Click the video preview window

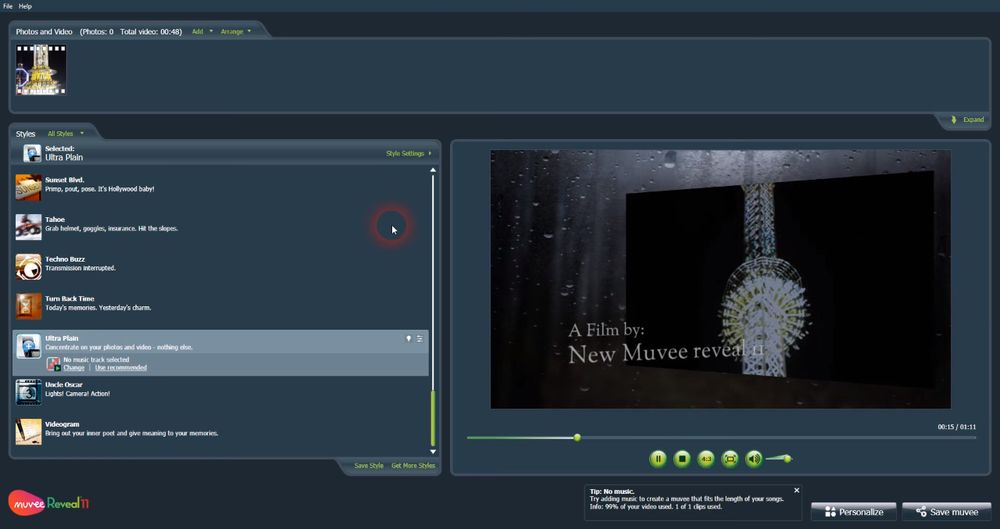click(x=721, y=279)
